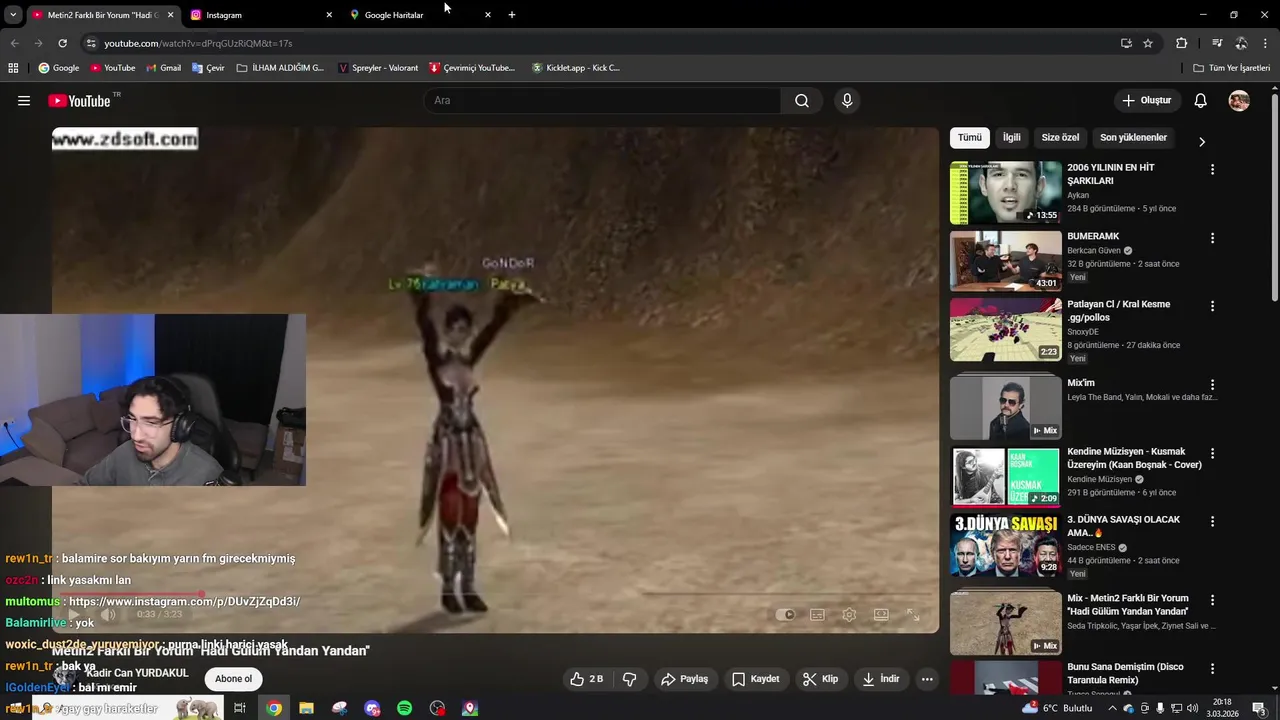Open options for 2006 YILININ EN HİT ŞARKILARI
Image resolution: width=1280 pixels, height=720 pixels.
tap(1212, 170)
